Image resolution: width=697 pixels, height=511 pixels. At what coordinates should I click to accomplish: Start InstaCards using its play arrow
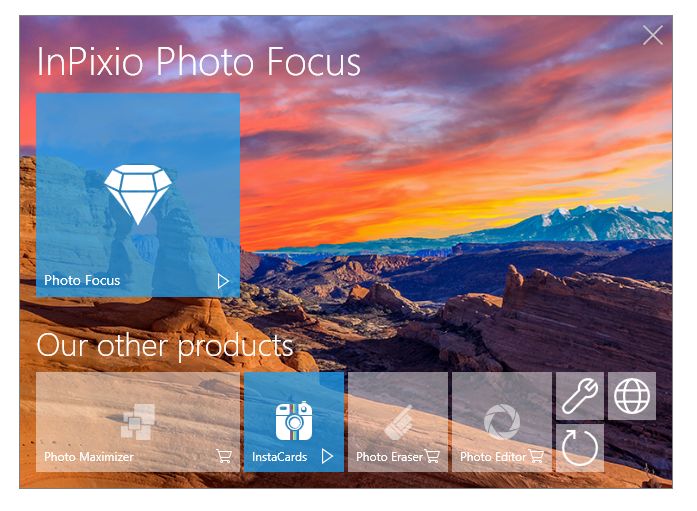pyautogui.click(x=327, y=456)
